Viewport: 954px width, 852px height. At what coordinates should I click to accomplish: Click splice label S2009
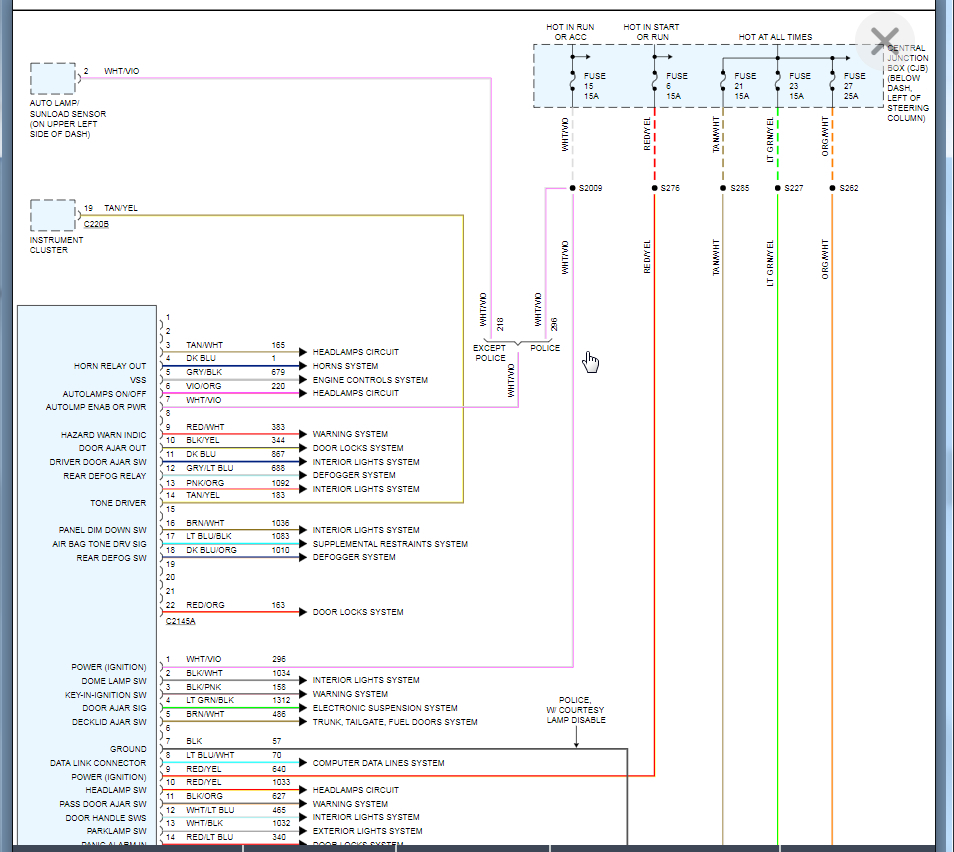(x=590, y=188)
